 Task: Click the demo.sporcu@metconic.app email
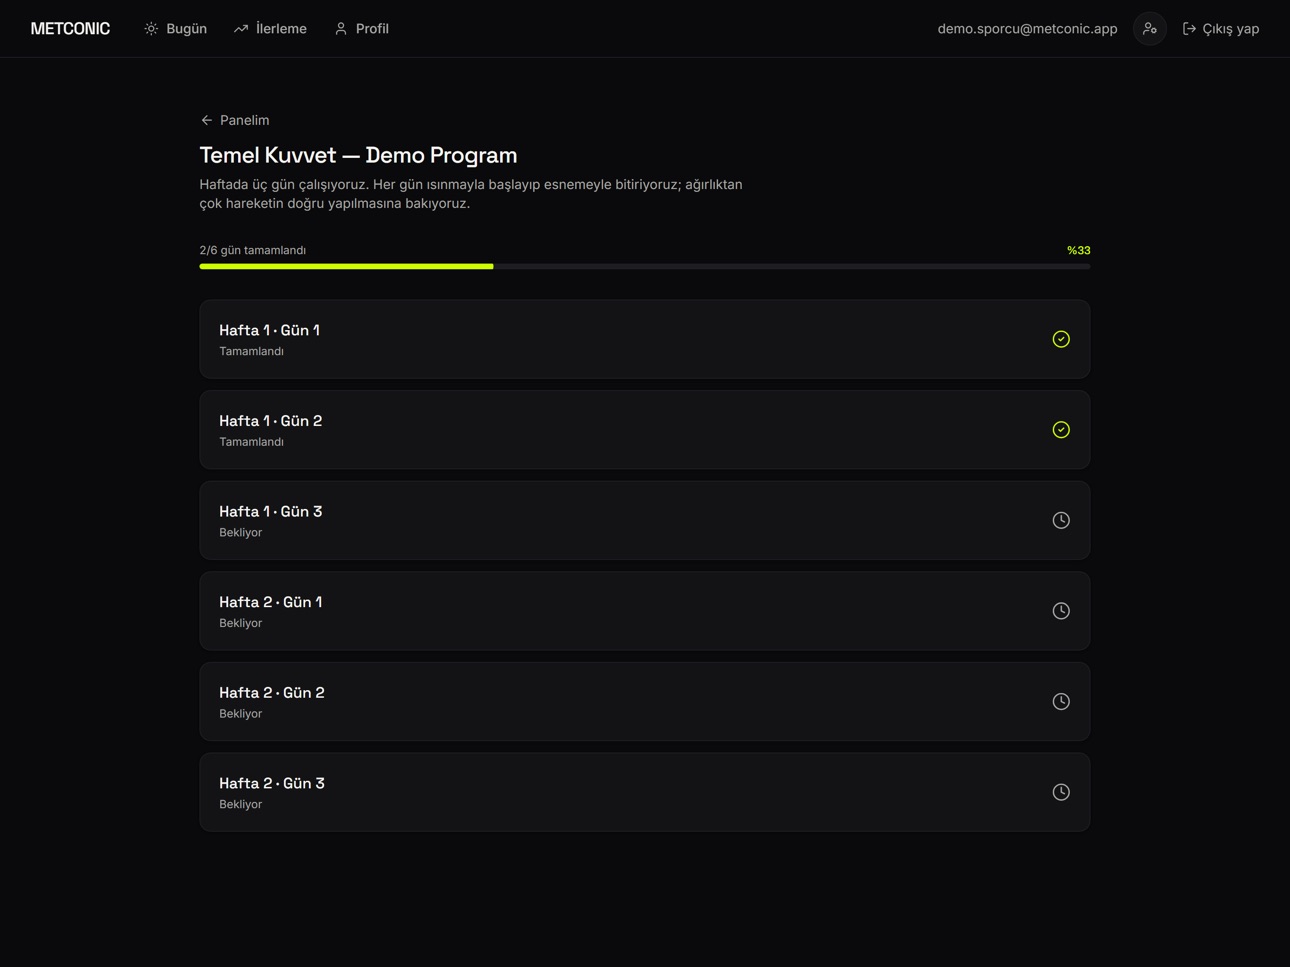pyautogui.click(x=1027, y=29)
